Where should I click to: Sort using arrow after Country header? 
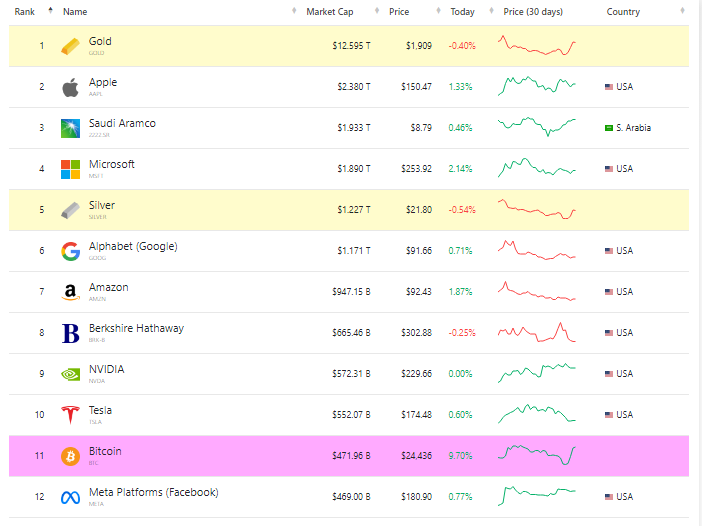point(682,10)
